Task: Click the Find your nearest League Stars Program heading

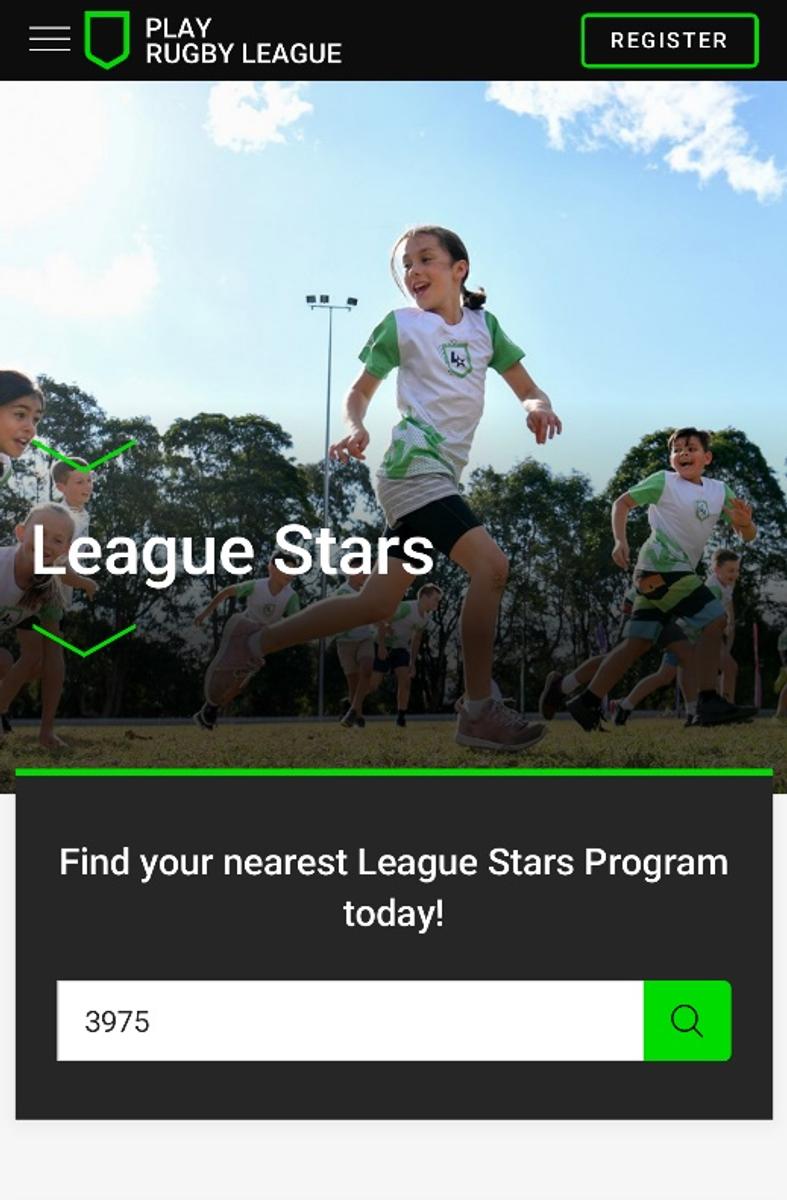Action: point(393,887)
